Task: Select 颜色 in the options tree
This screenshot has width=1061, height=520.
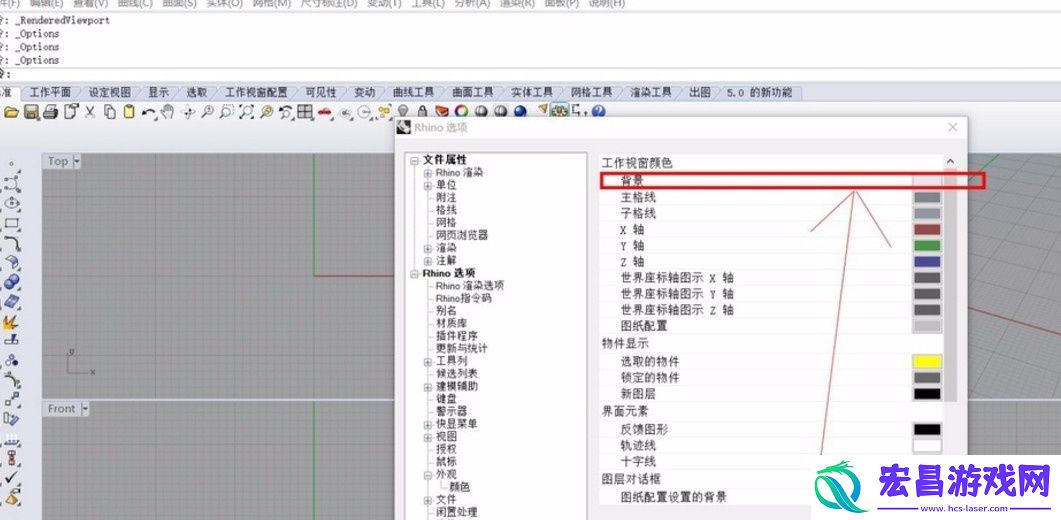Action: pos(459,487)
